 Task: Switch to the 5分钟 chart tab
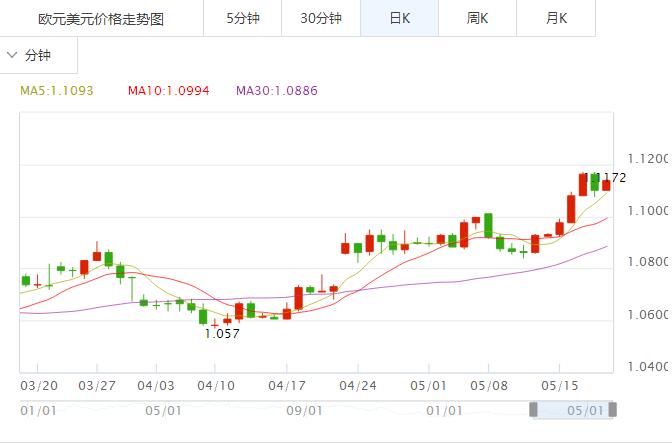[243, 18]
